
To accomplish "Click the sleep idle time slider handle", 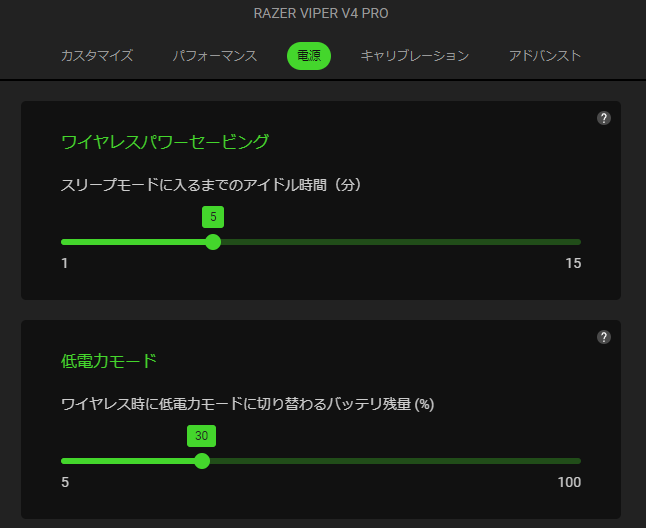I will click(213, 242).
